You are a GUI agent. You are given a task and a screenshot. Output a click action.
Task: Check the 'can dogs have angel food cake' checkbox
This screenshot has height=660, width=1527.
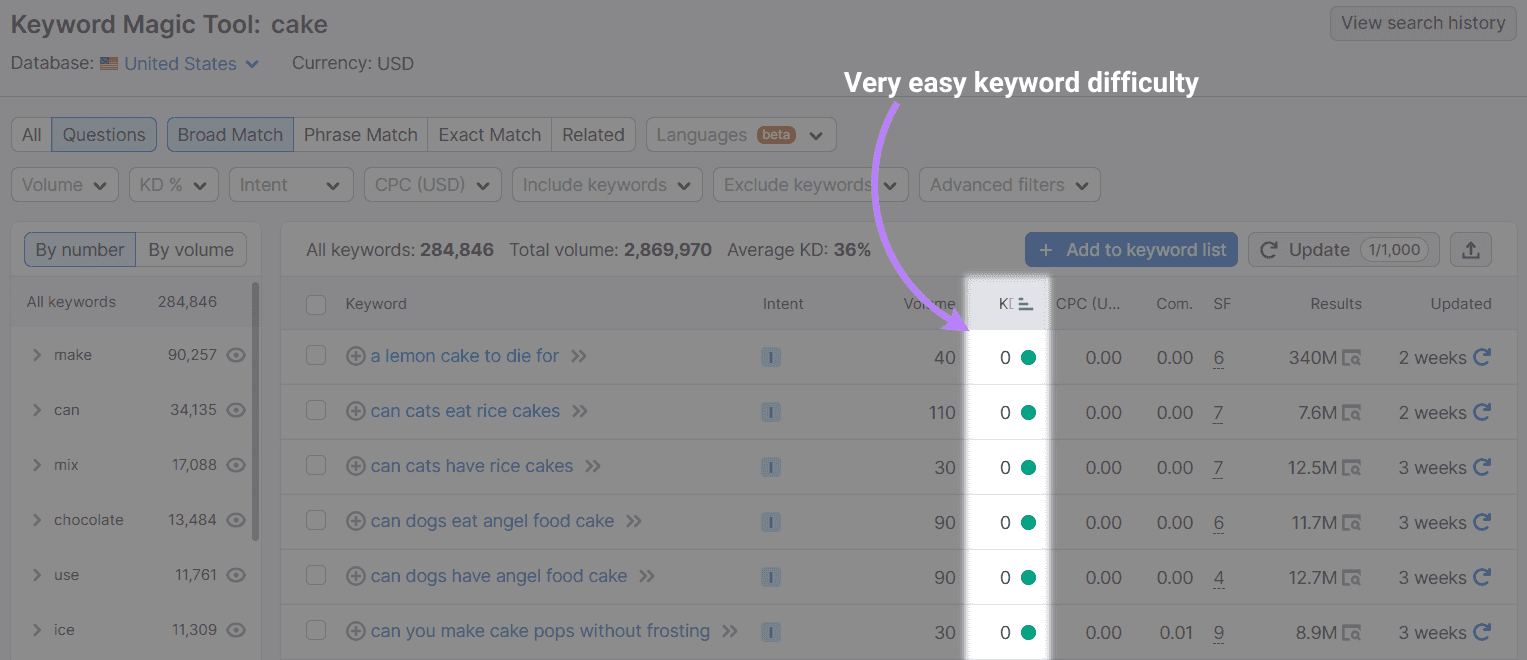316,575
